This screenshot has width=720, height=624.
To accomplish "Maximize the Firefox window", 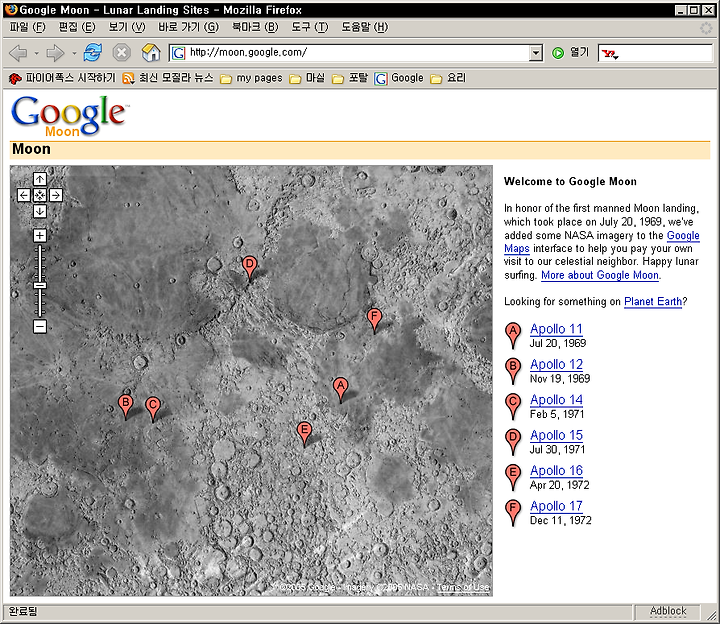I will click(x=694, y=10).
